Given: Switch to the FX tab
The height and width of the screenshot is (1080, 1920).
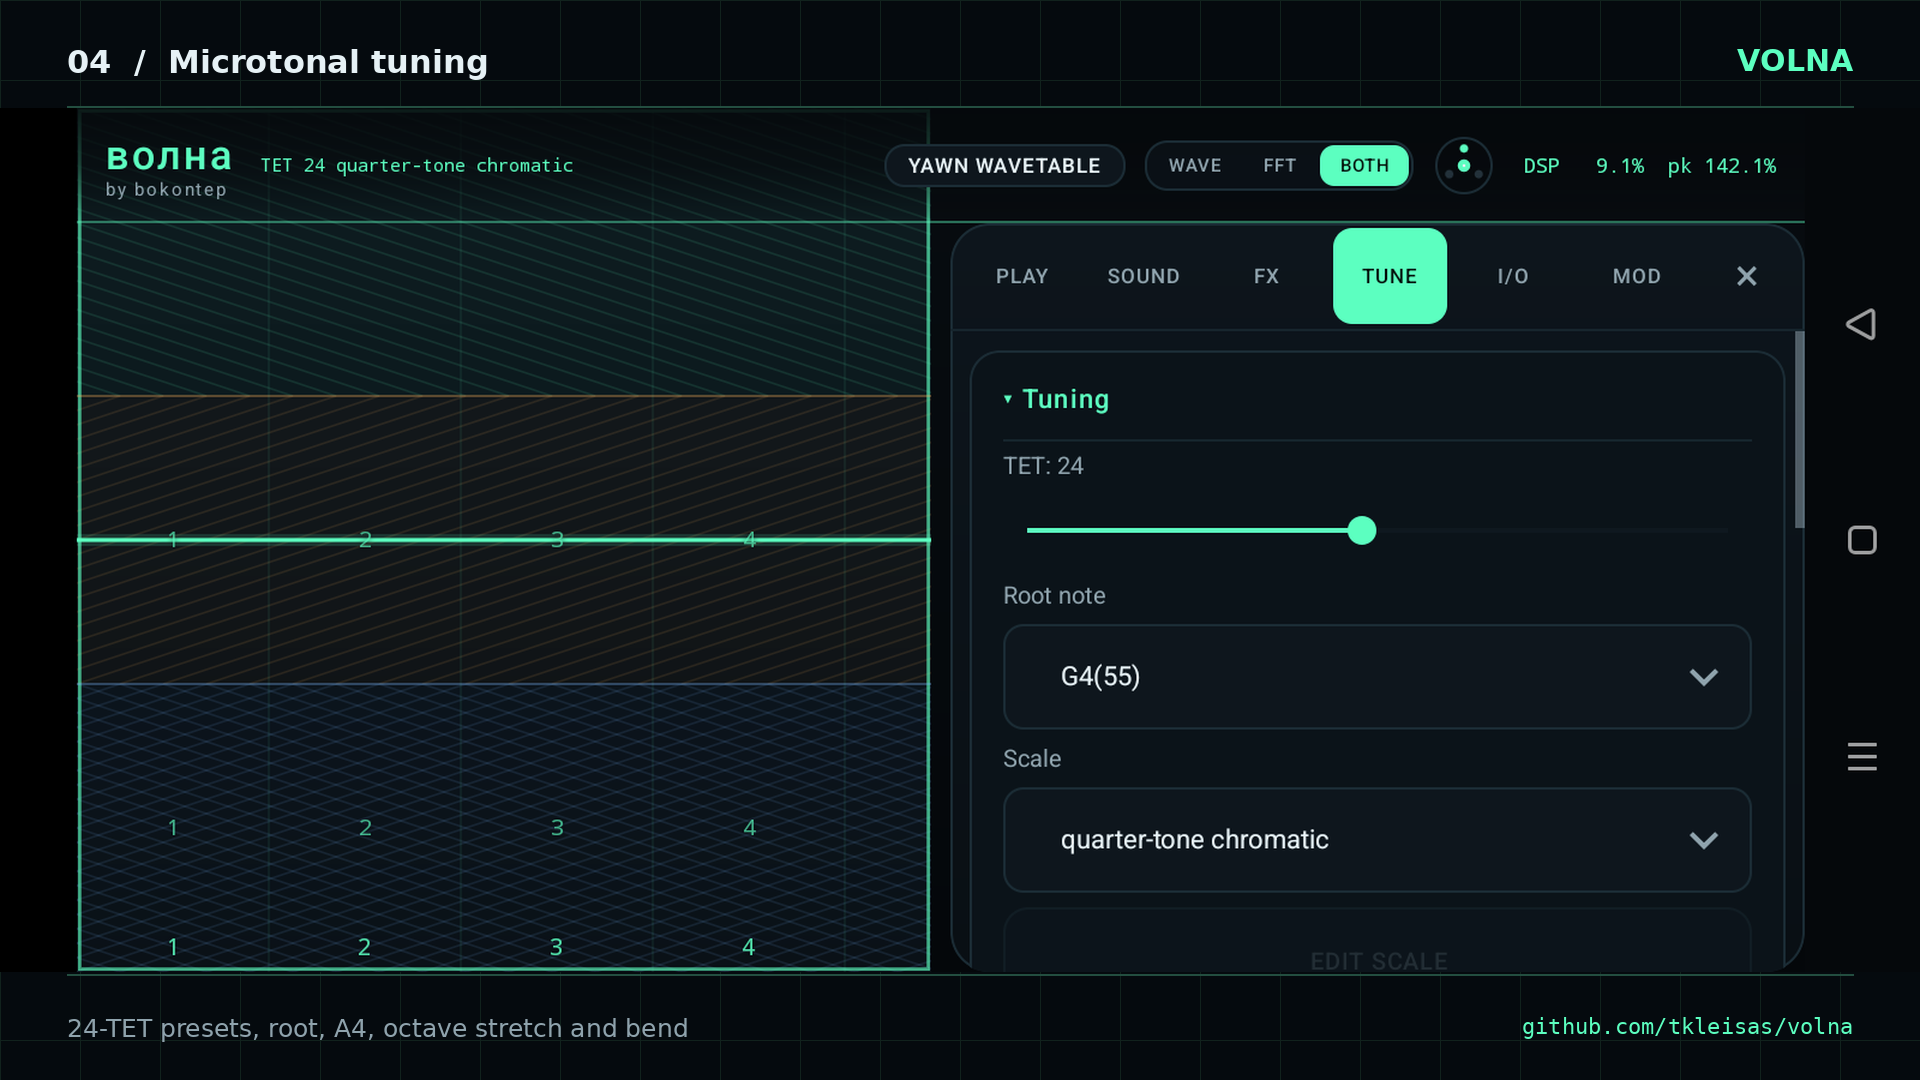Looking at the screenshot, I should click(1266, 276).
